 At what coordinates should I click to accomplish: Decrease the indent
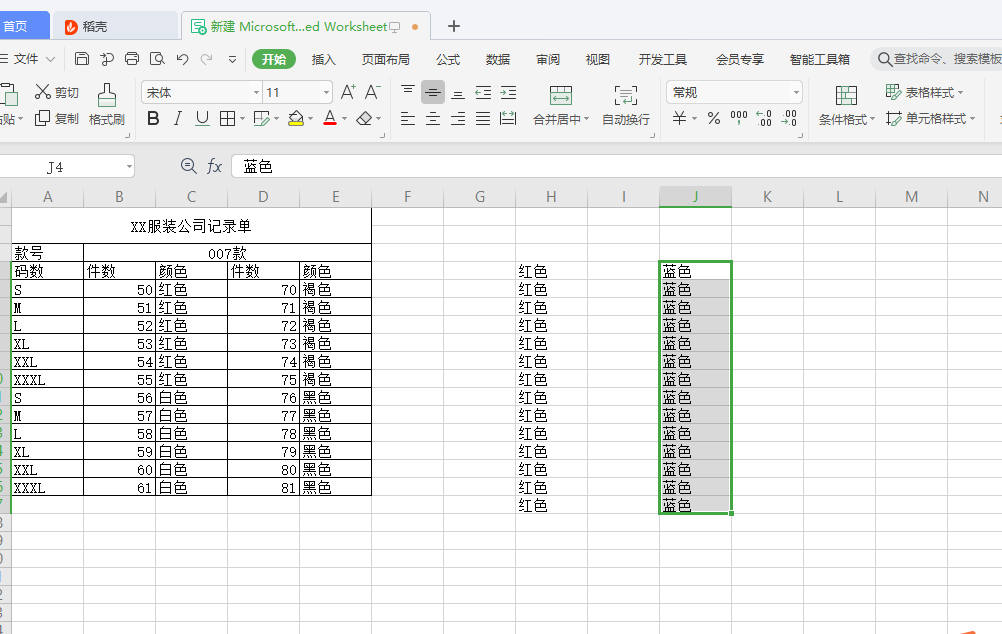tap(483, 92)
